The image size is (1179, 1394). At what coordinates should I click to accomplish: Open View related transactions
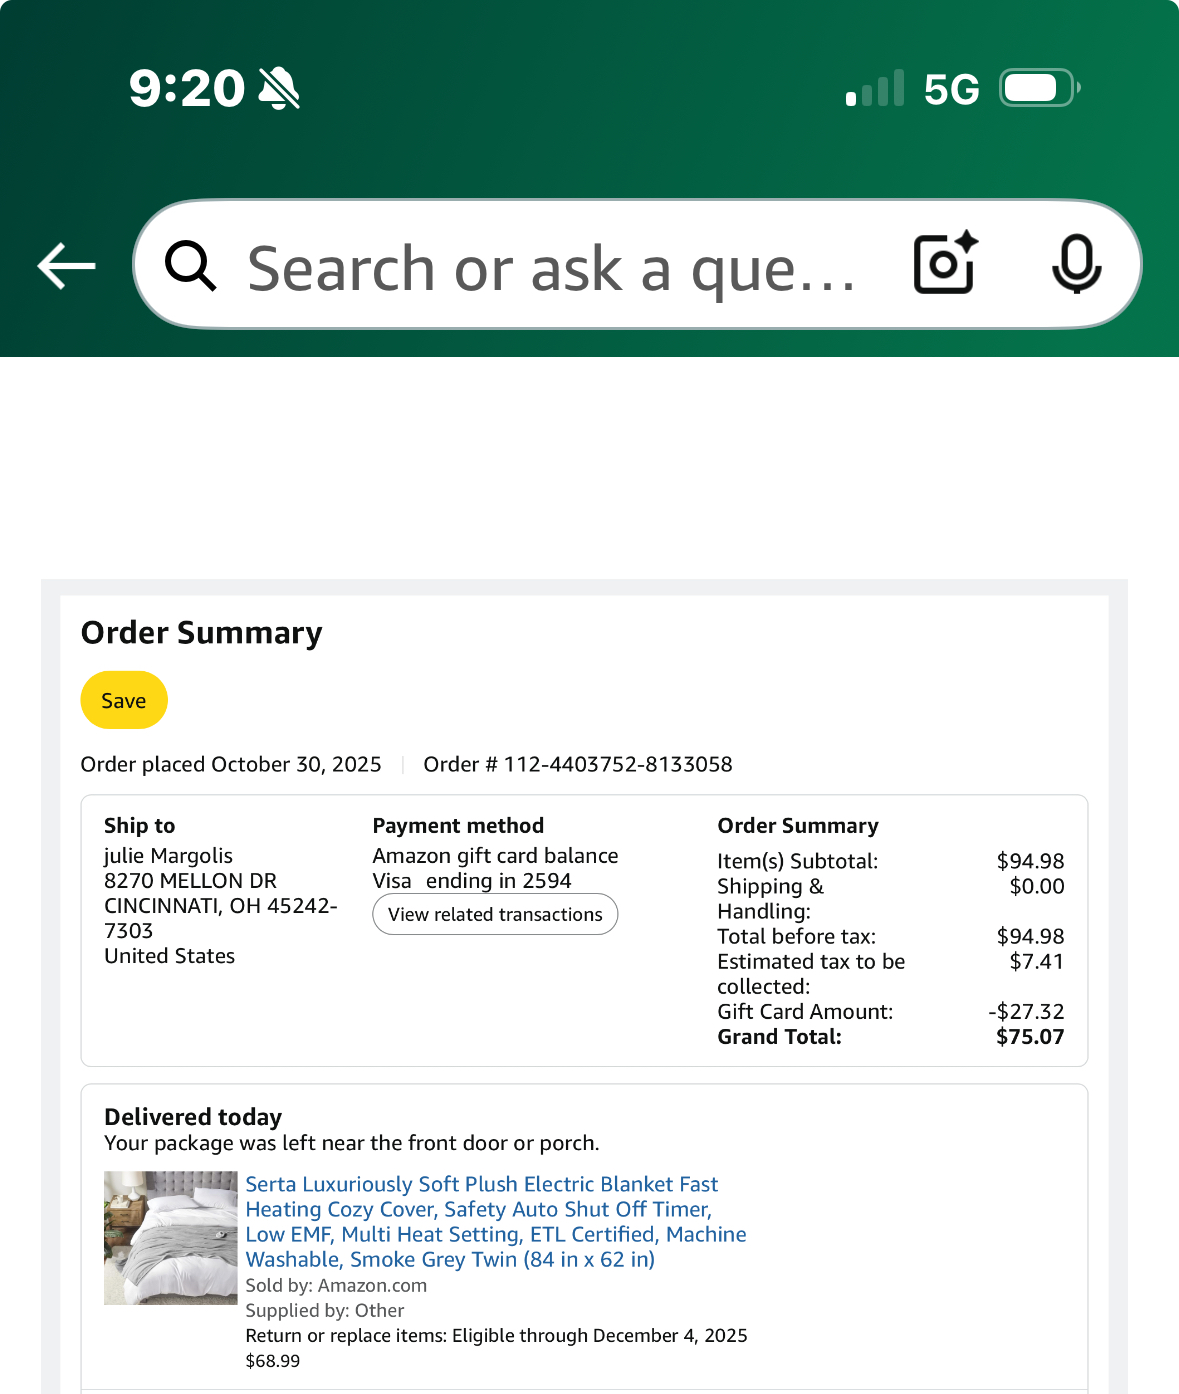[x=495, y=914]
